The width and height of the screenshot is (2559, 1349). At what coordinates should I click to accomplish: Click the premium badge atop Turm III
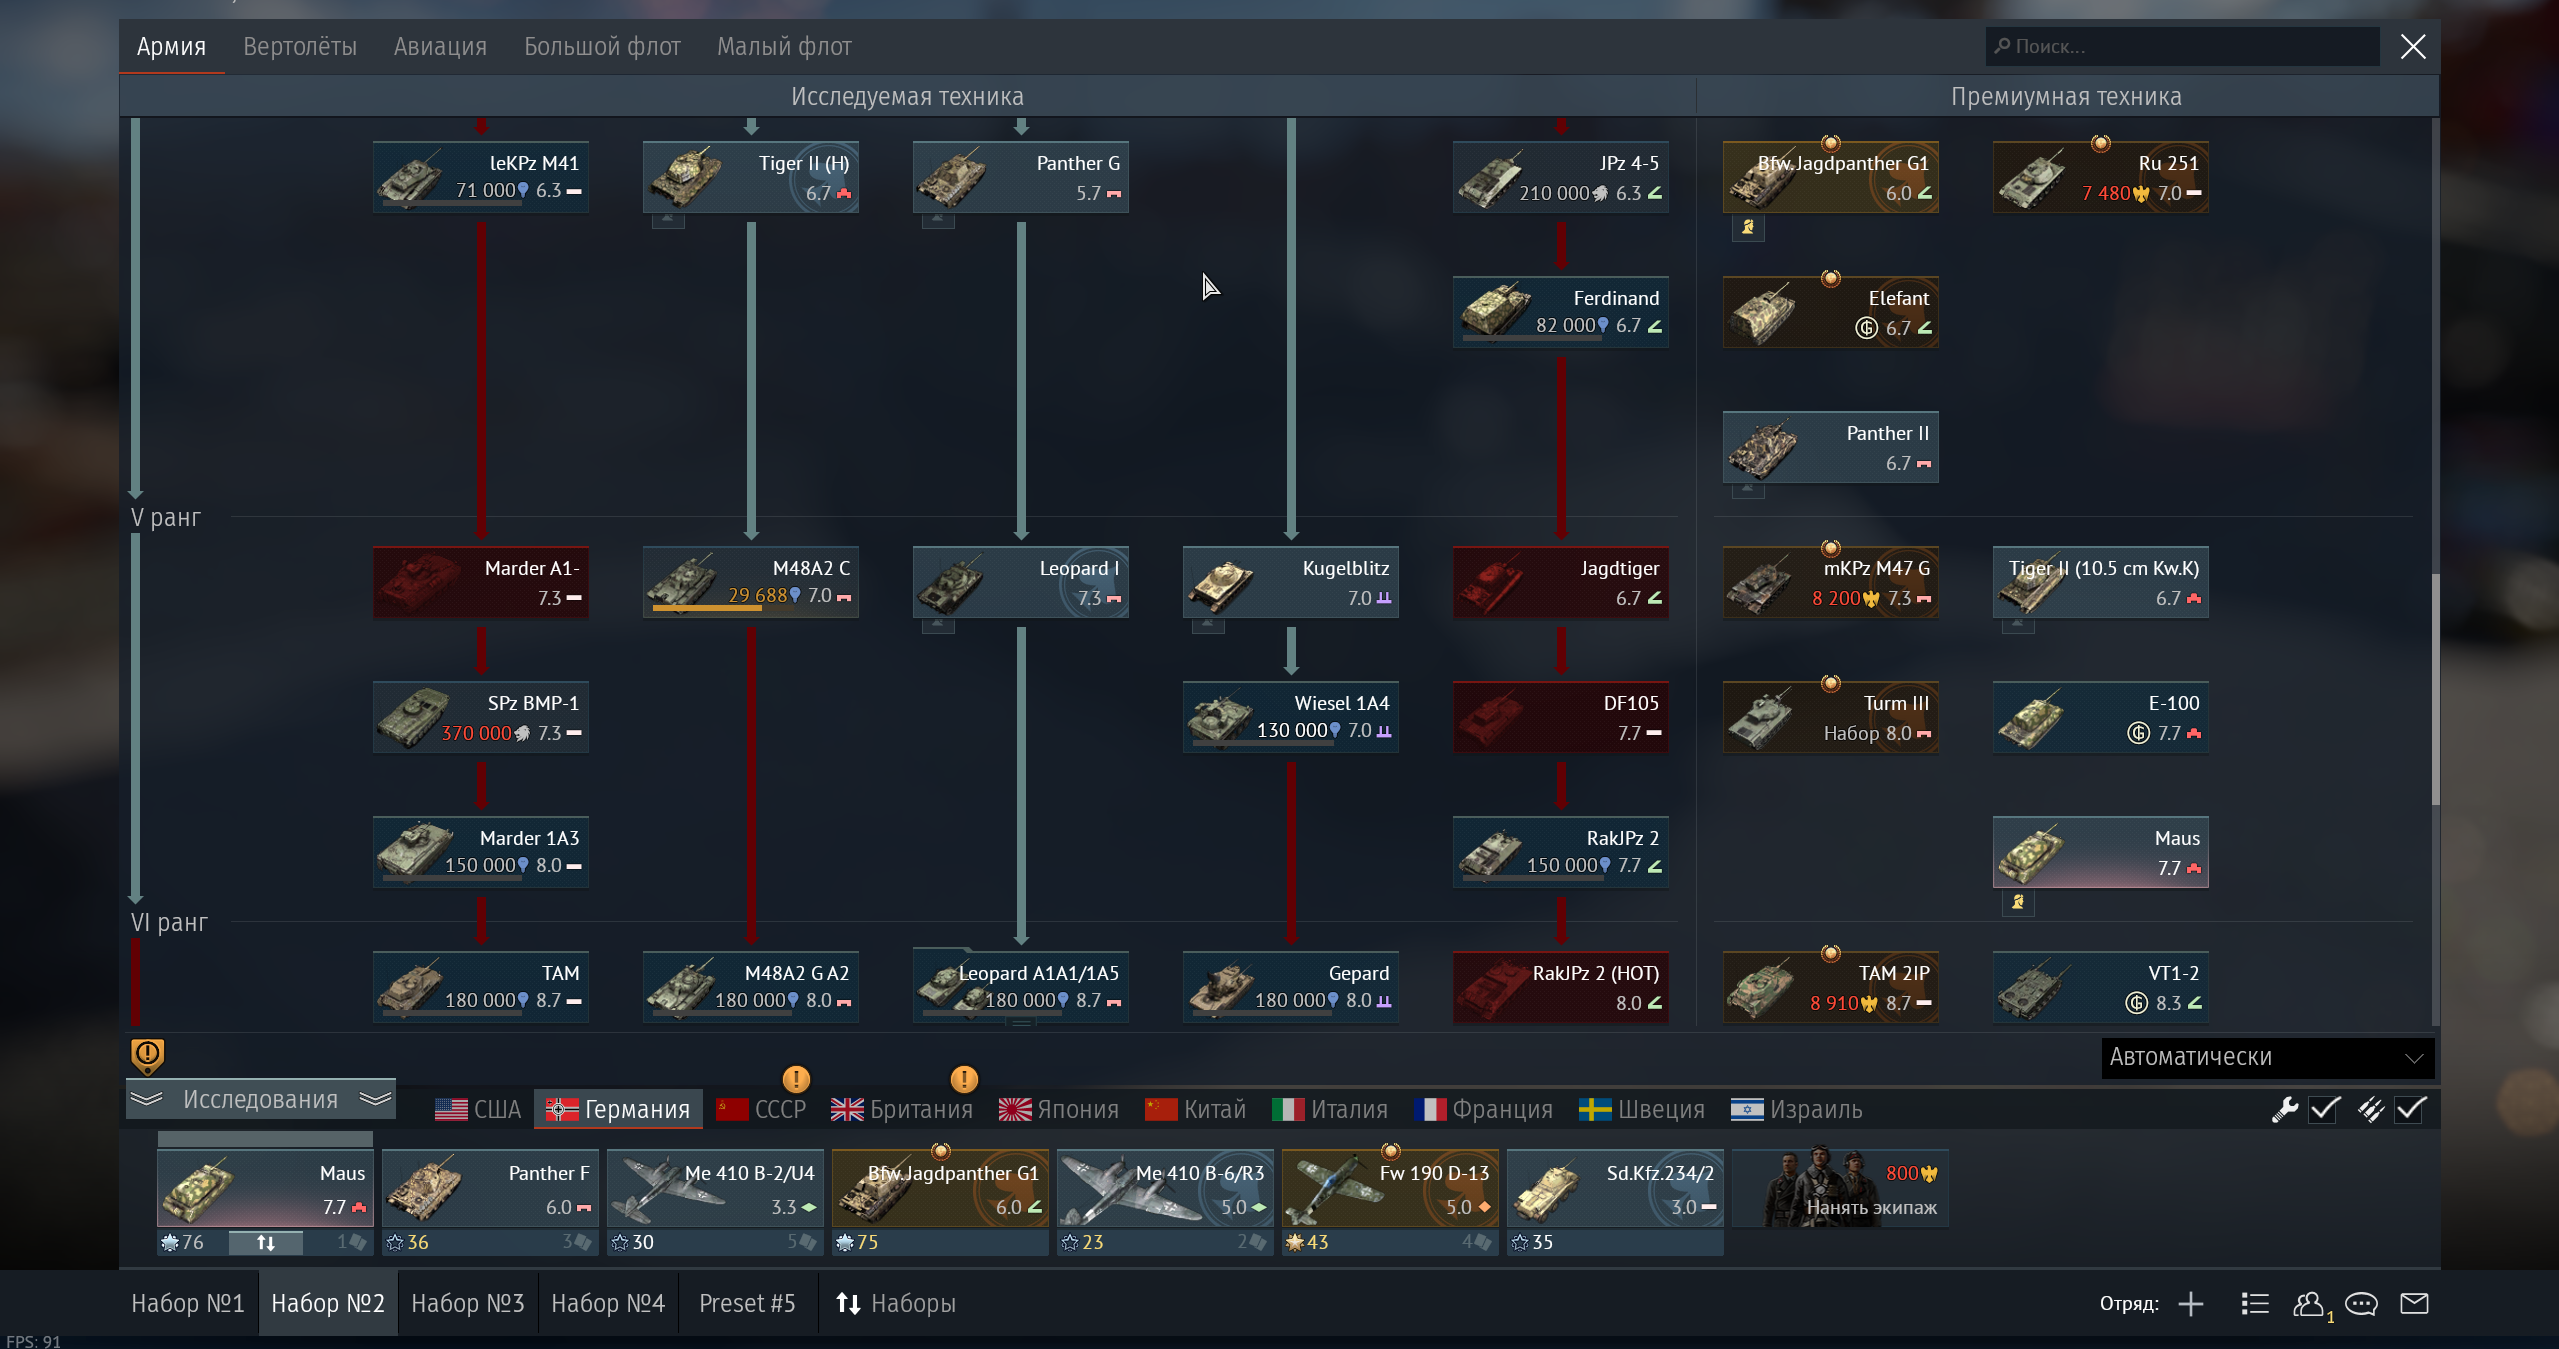[1831, 683]
